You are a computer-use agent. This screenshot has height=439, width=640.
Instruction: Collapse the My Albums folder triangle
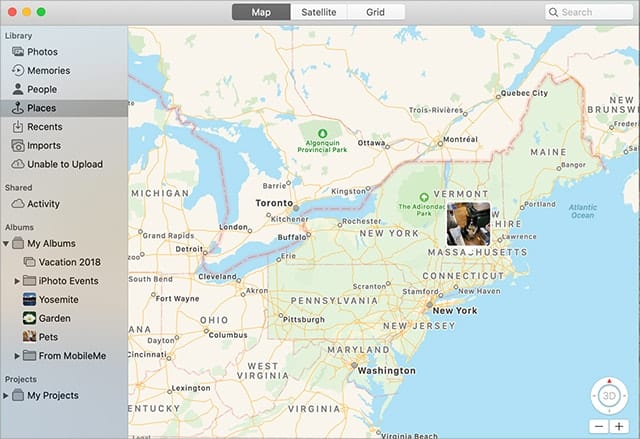(x=7, y=243)
